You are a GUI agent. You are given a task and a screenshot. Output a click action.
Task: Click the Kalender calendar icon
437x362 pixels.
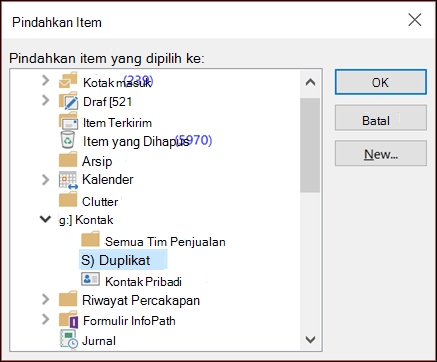click(x=68, y=180)
